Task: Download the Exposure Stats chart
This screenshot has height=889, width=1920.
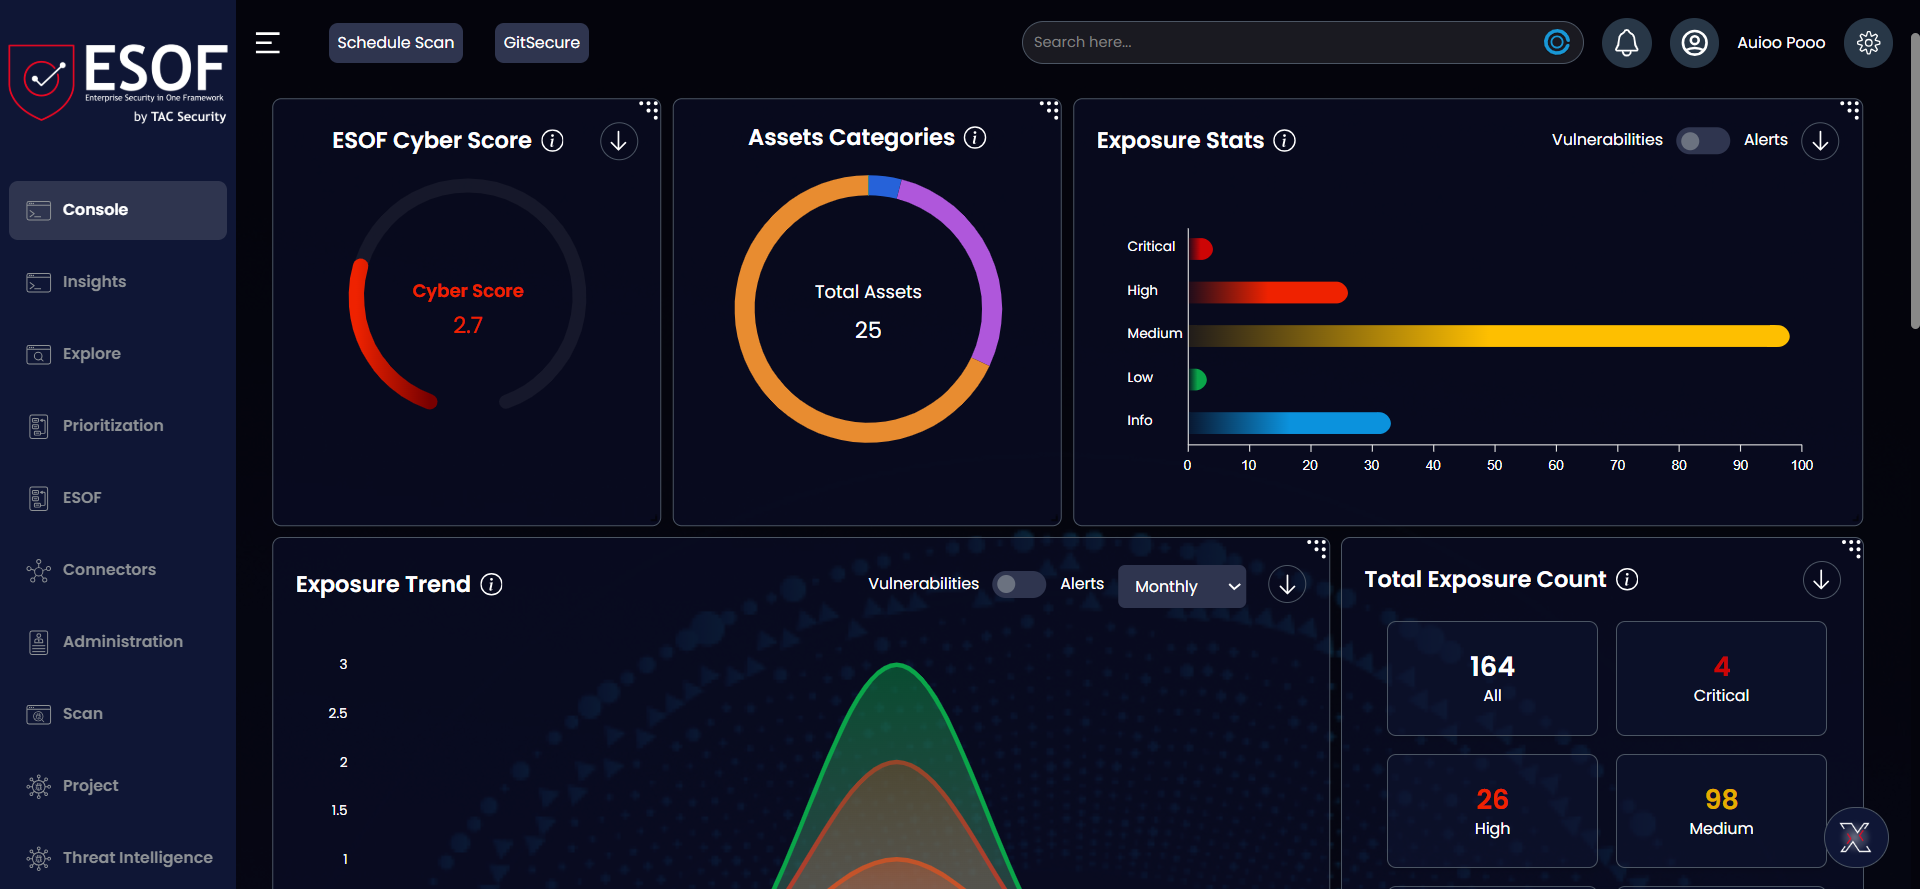Action: coord(1820,141)
